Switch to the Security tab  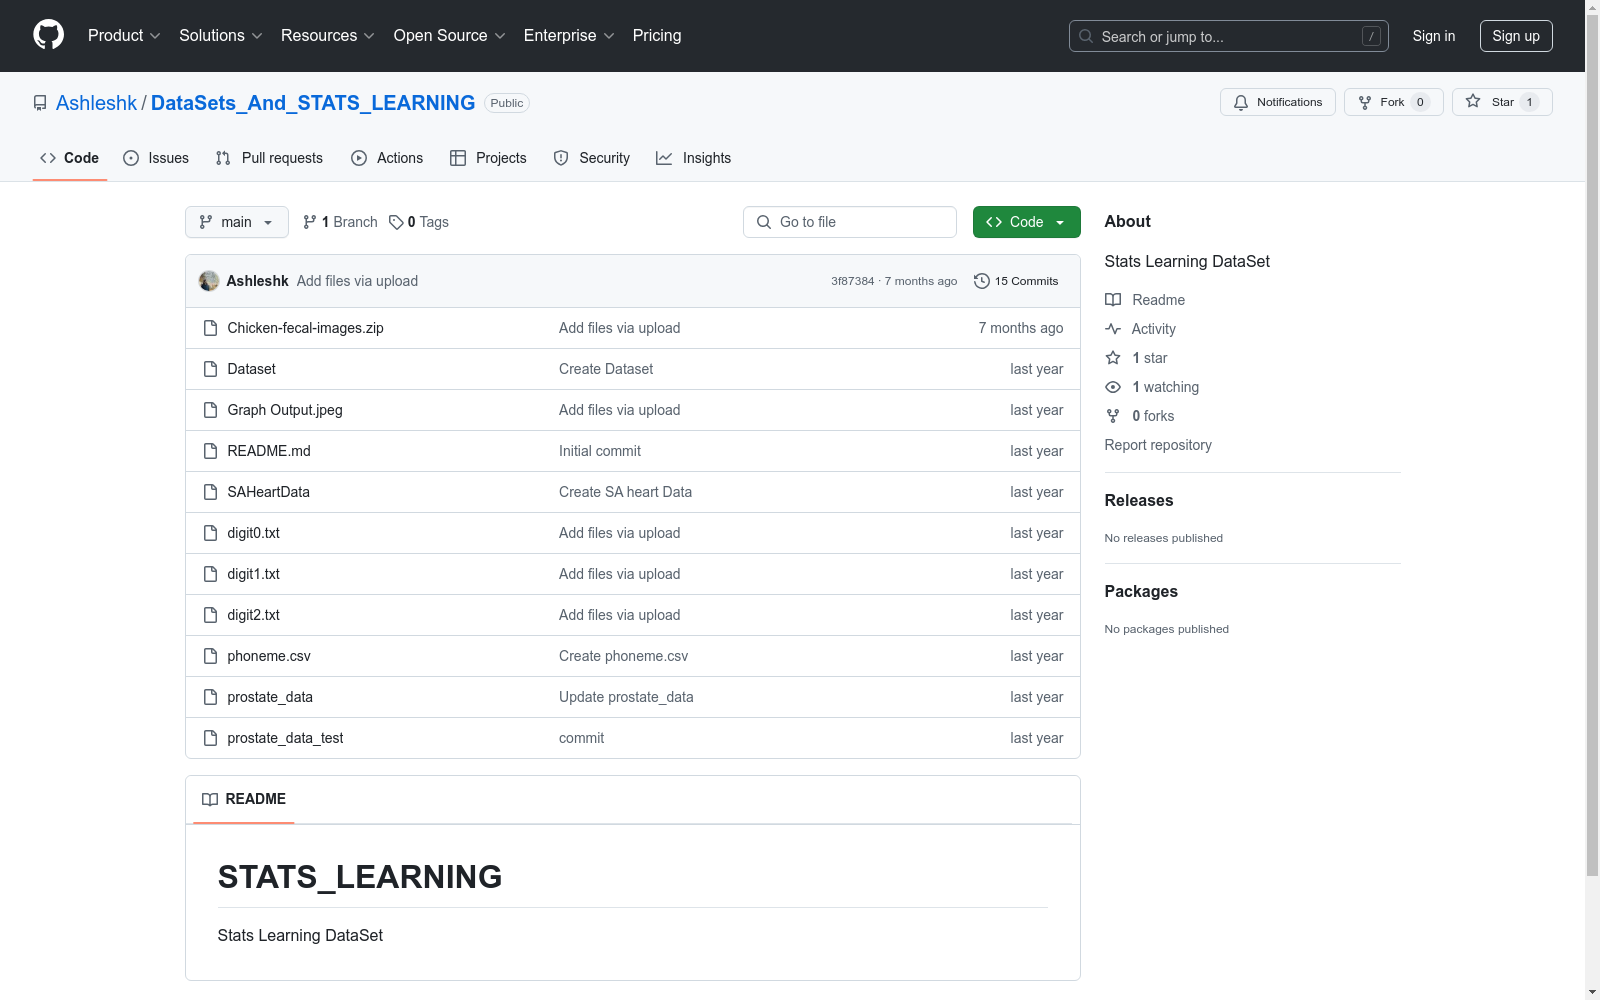[592, 158]
